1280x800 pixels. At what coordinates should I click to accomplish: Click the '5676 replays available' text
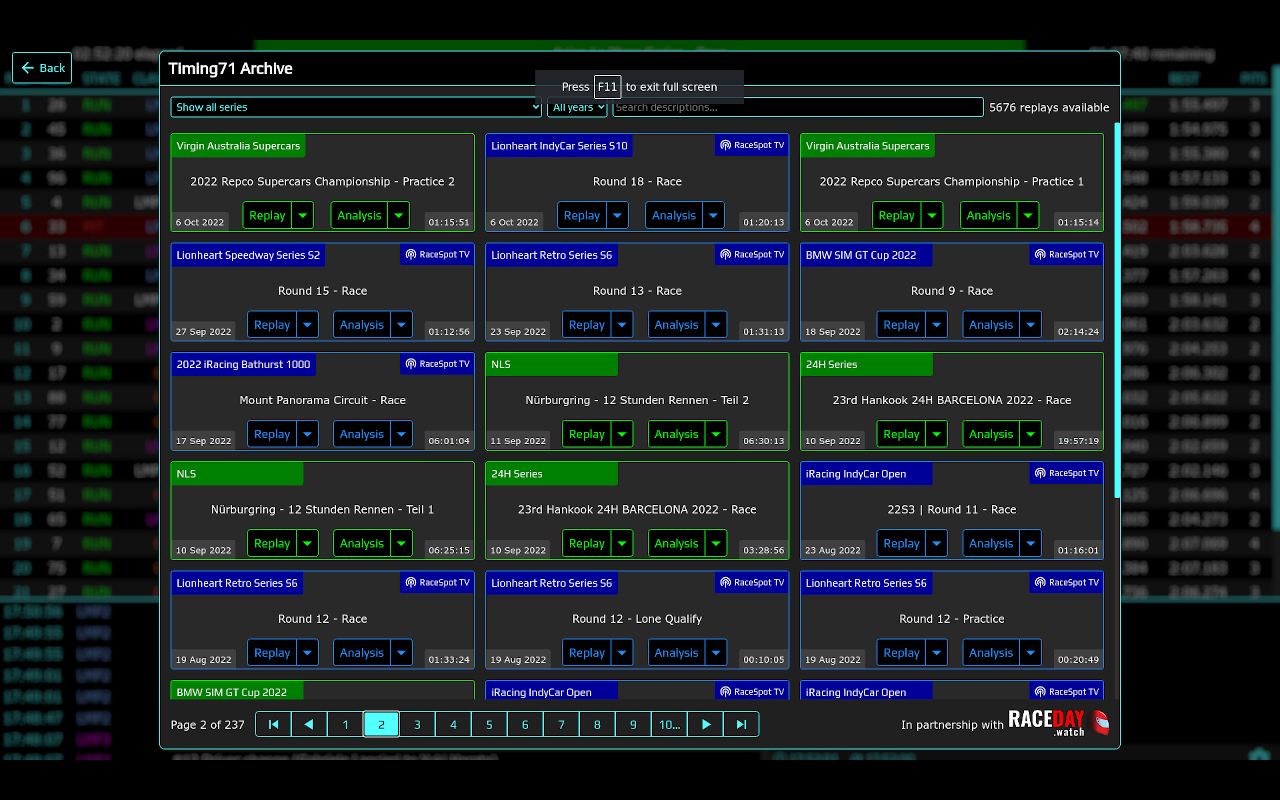pos(1049,107)
